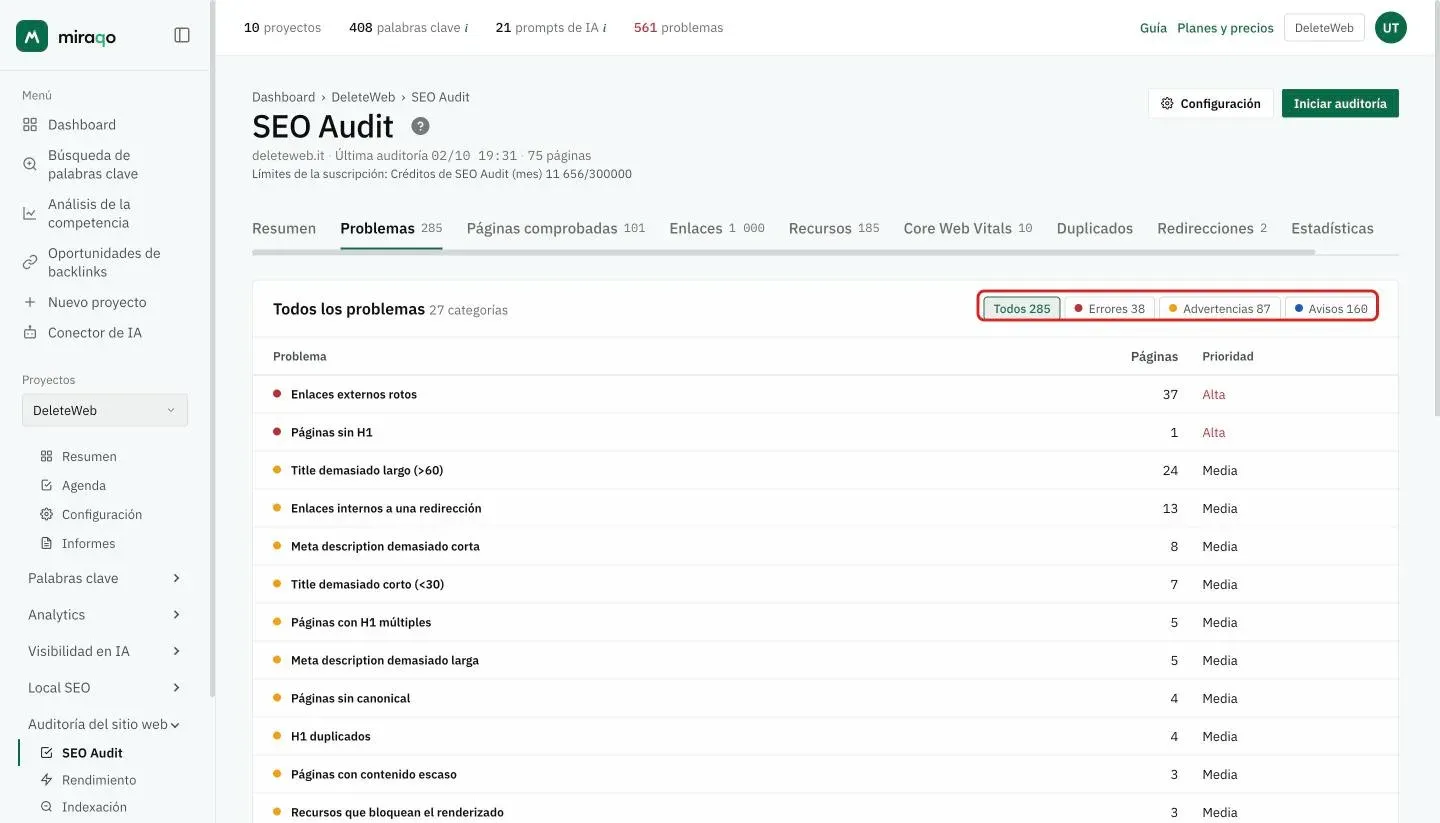Filter problems by Advertencias 87
The image size is (1440, 823).
coord(1219,308)
